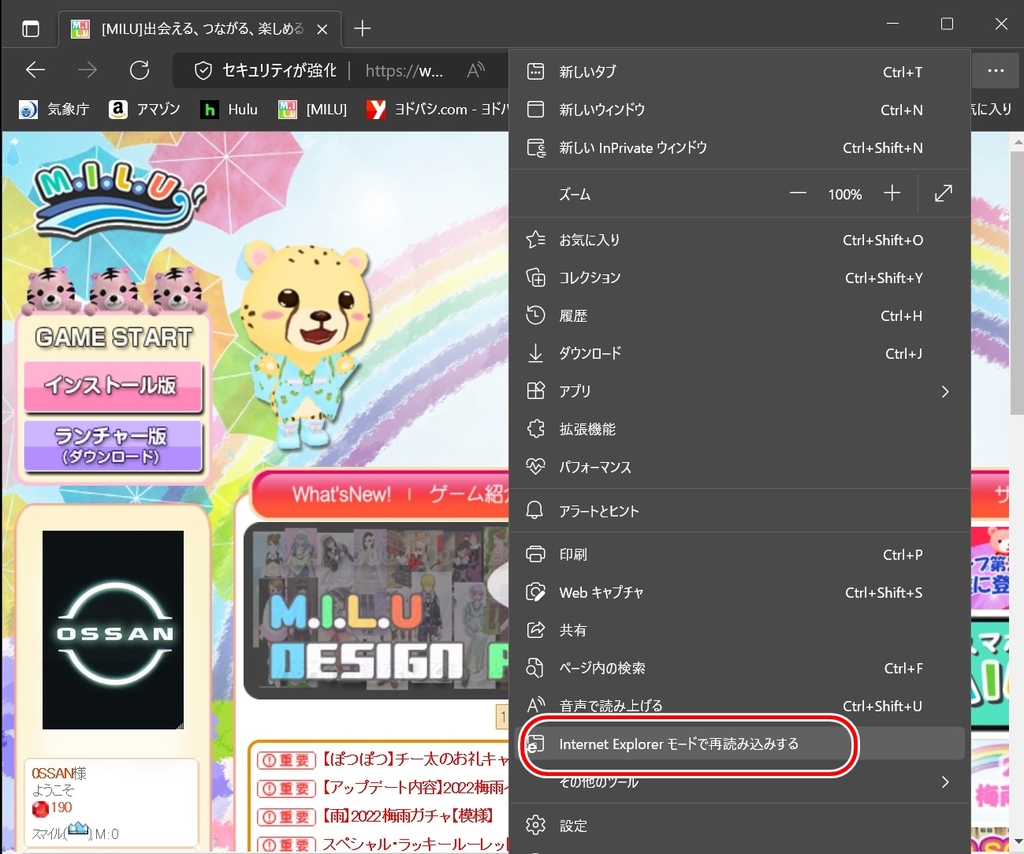Image resolution: width=1024 pixels, height=854 pixels.
Task: Open ダウンロード from the menu
Action: point(590,353)
